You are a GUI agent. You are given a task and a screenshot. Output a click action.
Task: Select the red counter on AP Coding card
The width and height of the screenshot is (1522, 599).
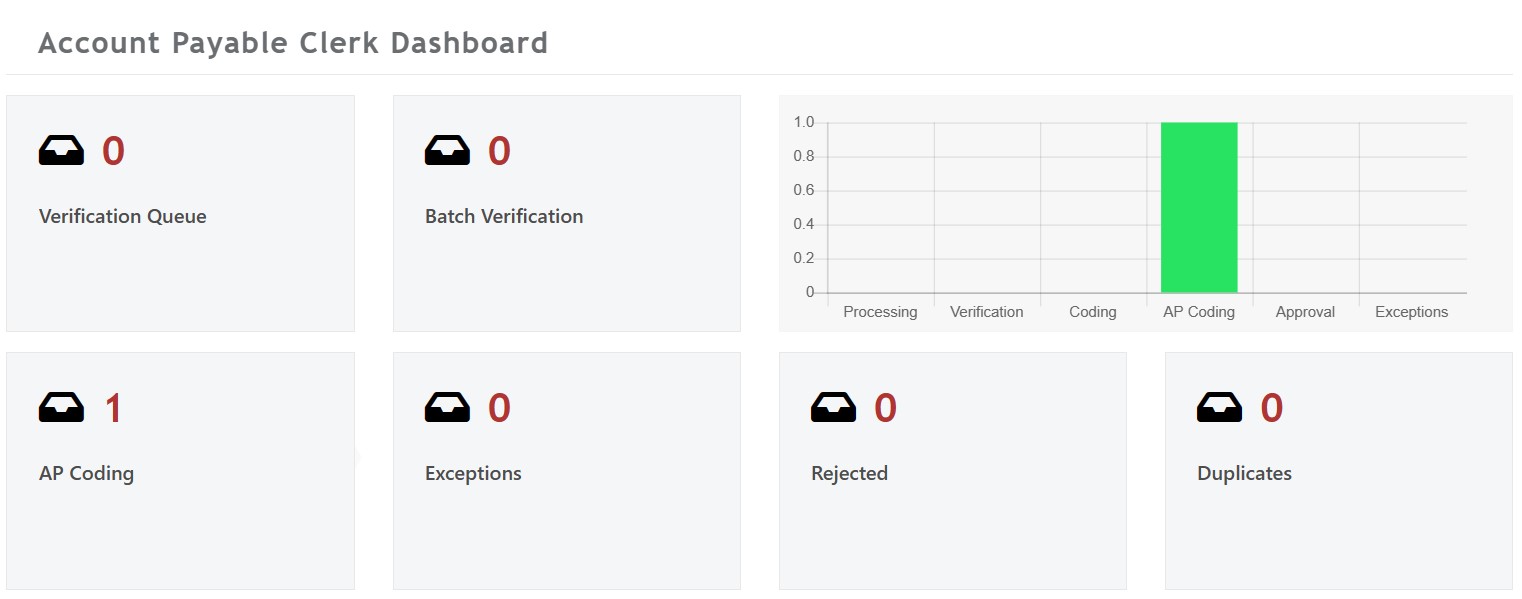click(x=113, y=407)
